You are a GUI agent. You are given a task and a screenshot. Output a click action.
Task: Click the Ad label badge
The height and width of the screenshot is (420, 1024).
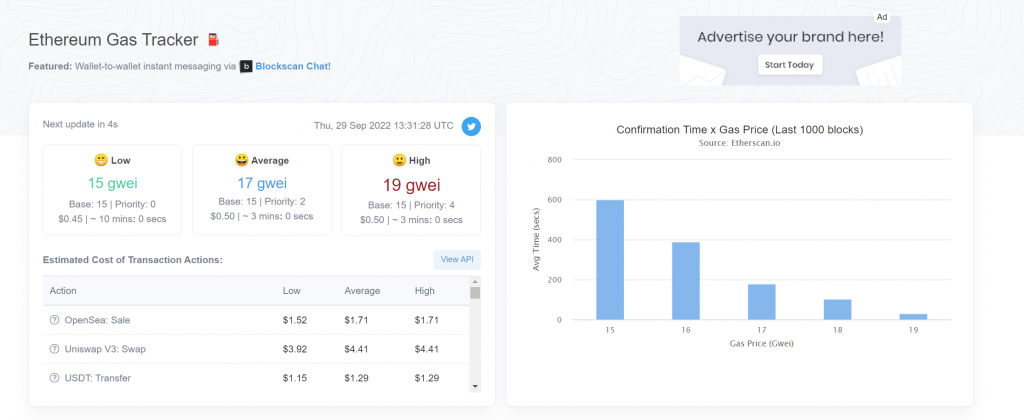[x=882, y=17]
